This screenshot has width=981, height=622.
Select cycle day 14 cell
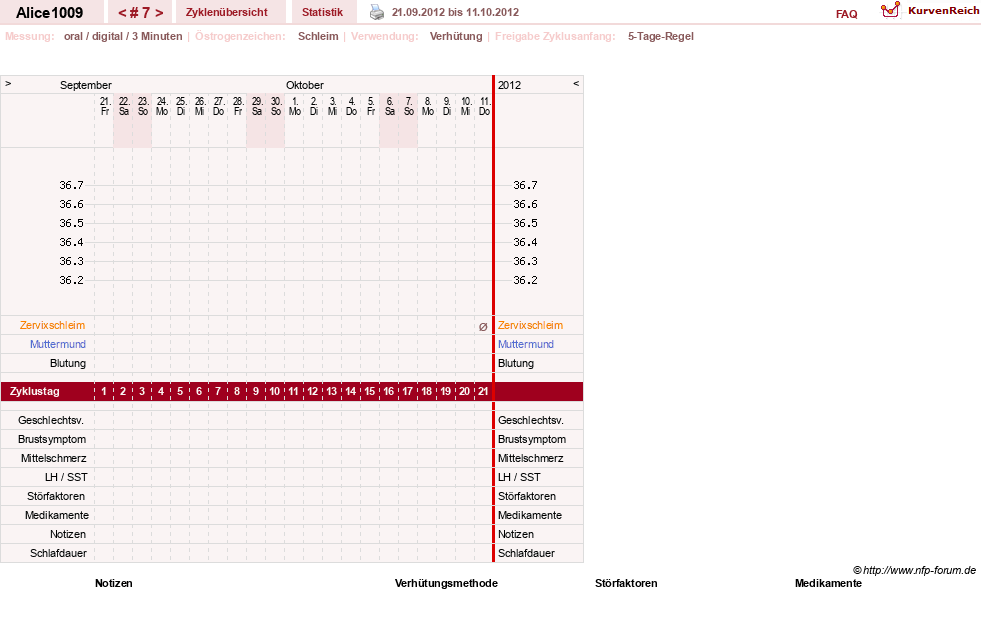[350, 391]
